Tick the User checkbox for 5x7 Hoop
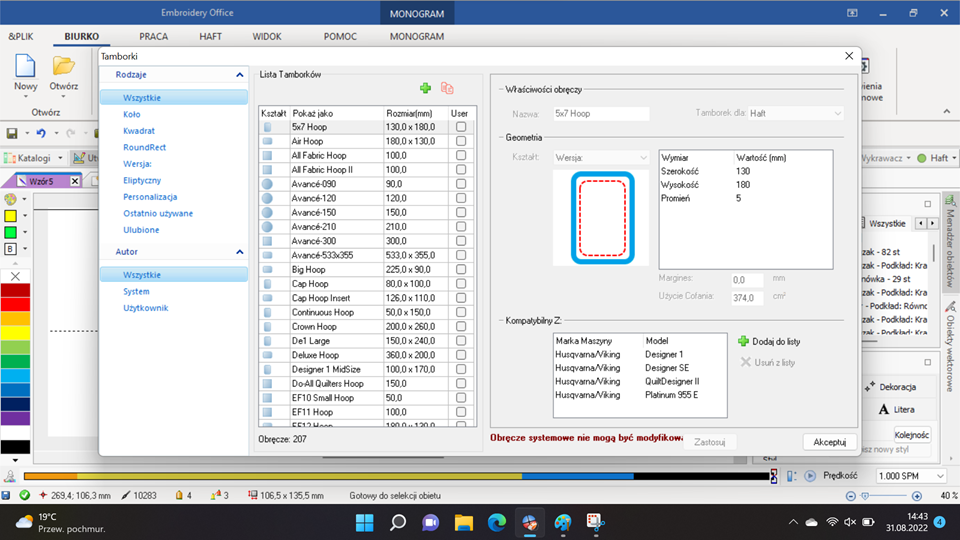This screenshot has height=540, width=960. point(460,127)
